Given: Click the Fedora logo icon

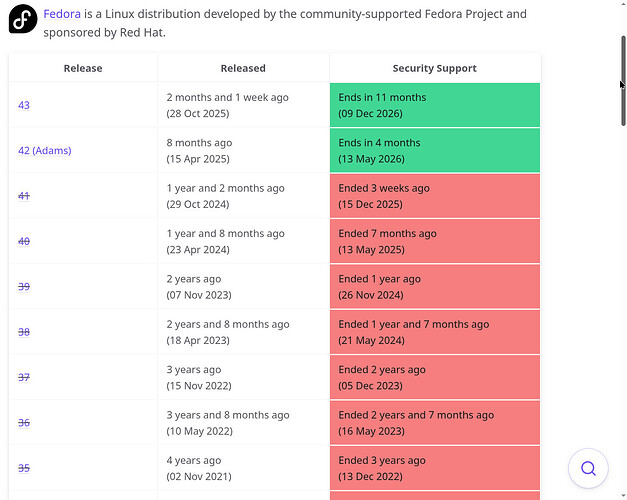Looking at the screenshot, I should 23,19.
